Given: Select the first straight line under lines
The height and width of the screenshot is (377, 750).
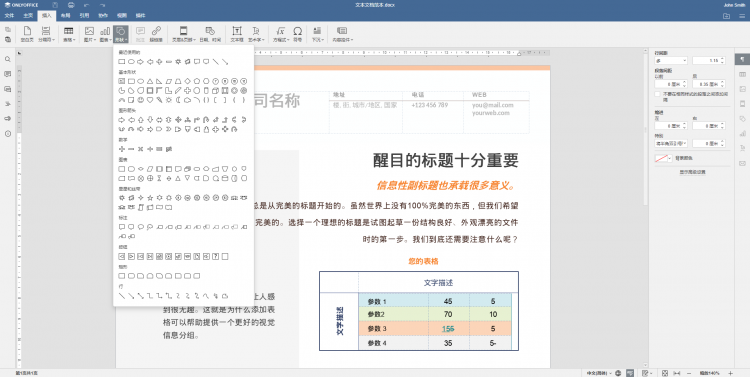Looking at the screenshot, I should (121, 296).
